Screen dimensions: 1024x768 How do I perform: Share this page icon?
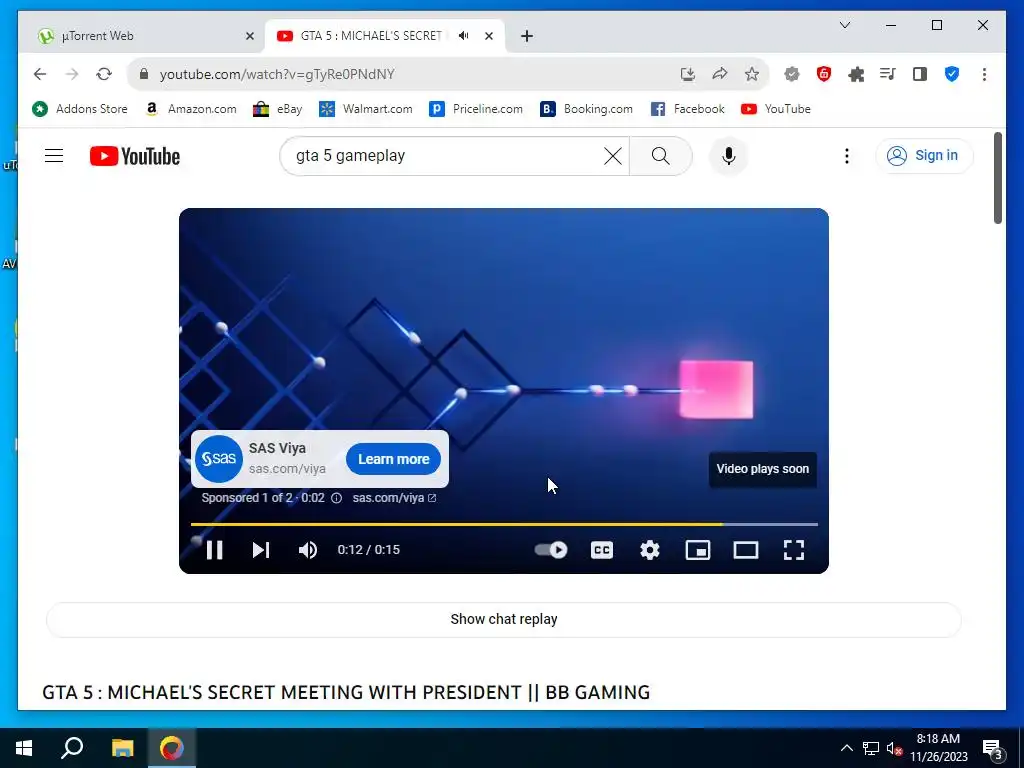(x=720, y=74)
